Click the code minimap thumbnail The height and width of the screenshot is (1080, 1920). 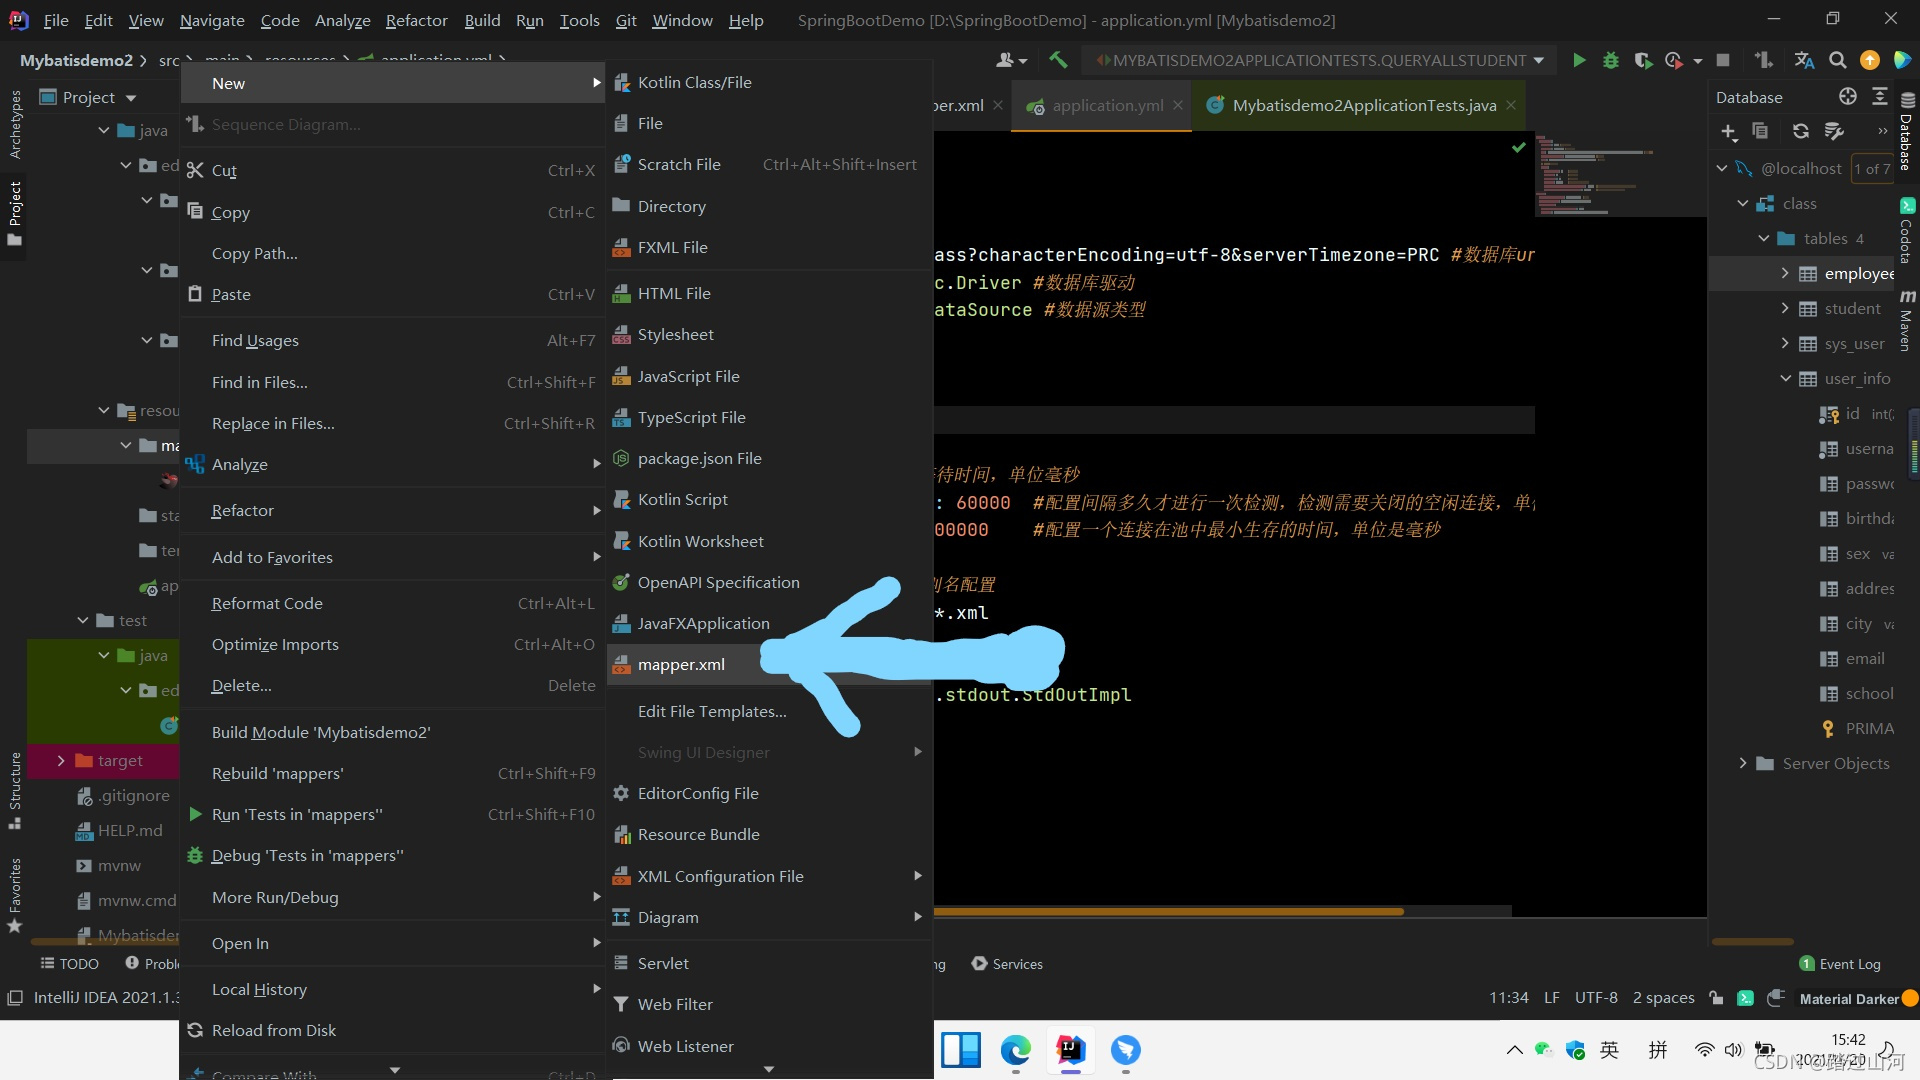[1618, 175]
